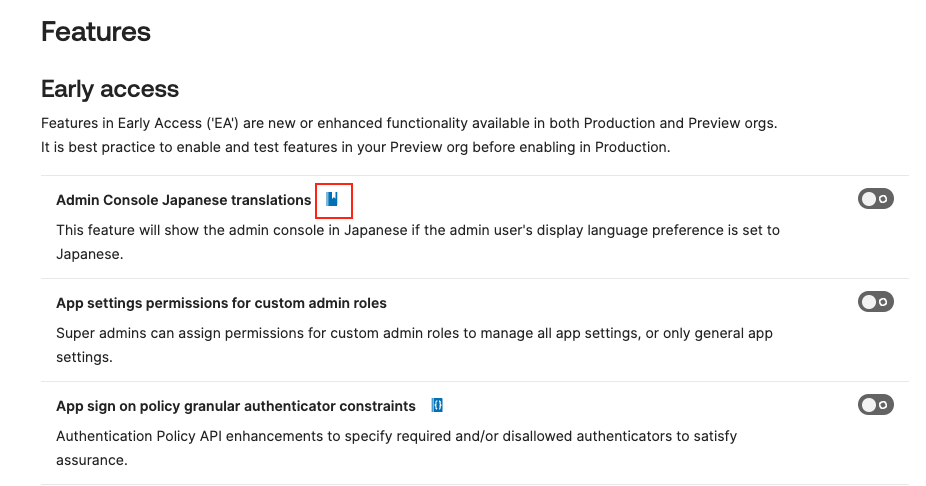Click the Features page heading
The height and width of the screenshot is (486, 926).
[x=96, y=32]
